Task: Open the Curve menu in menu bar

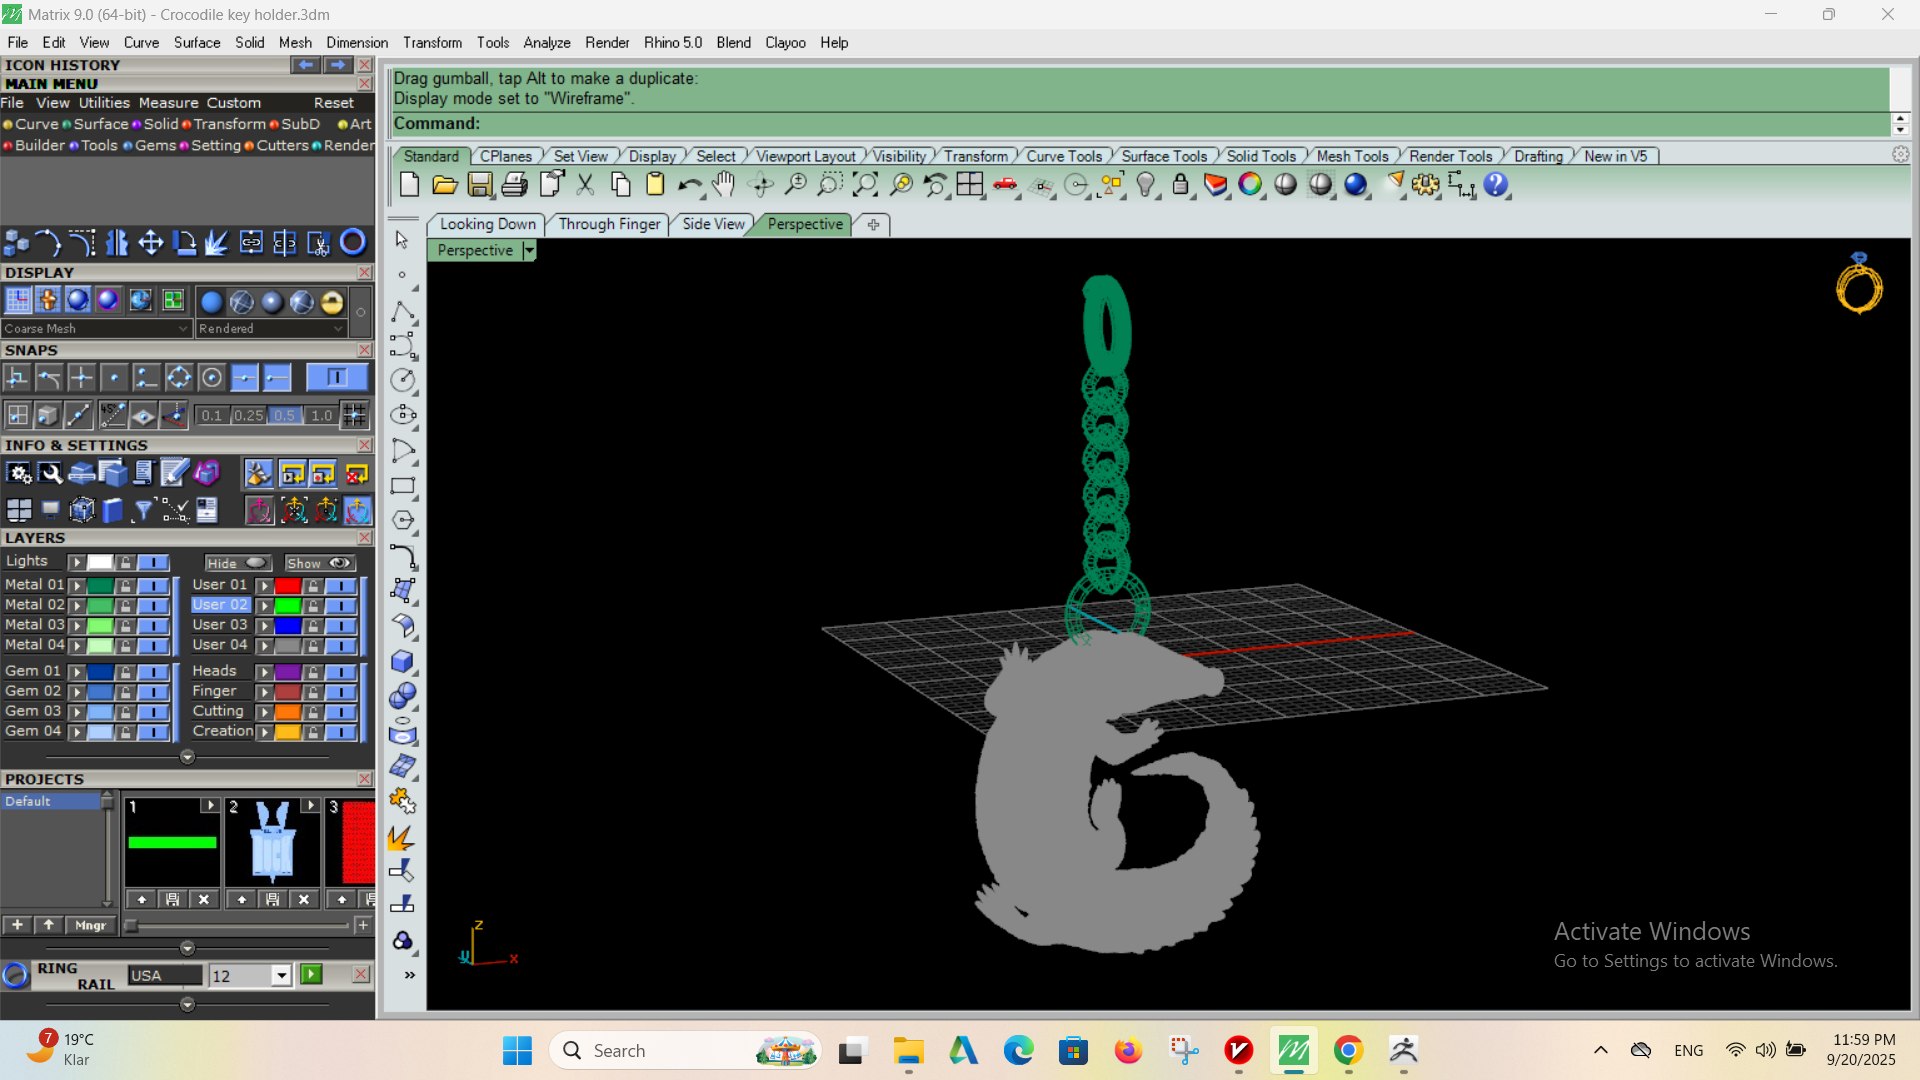Action: 141,43
